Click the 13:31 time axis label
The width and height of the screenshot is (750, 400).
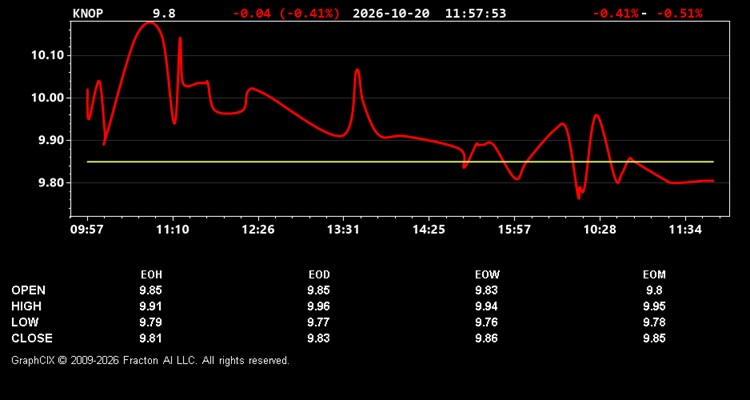click(x=343, y=230)
